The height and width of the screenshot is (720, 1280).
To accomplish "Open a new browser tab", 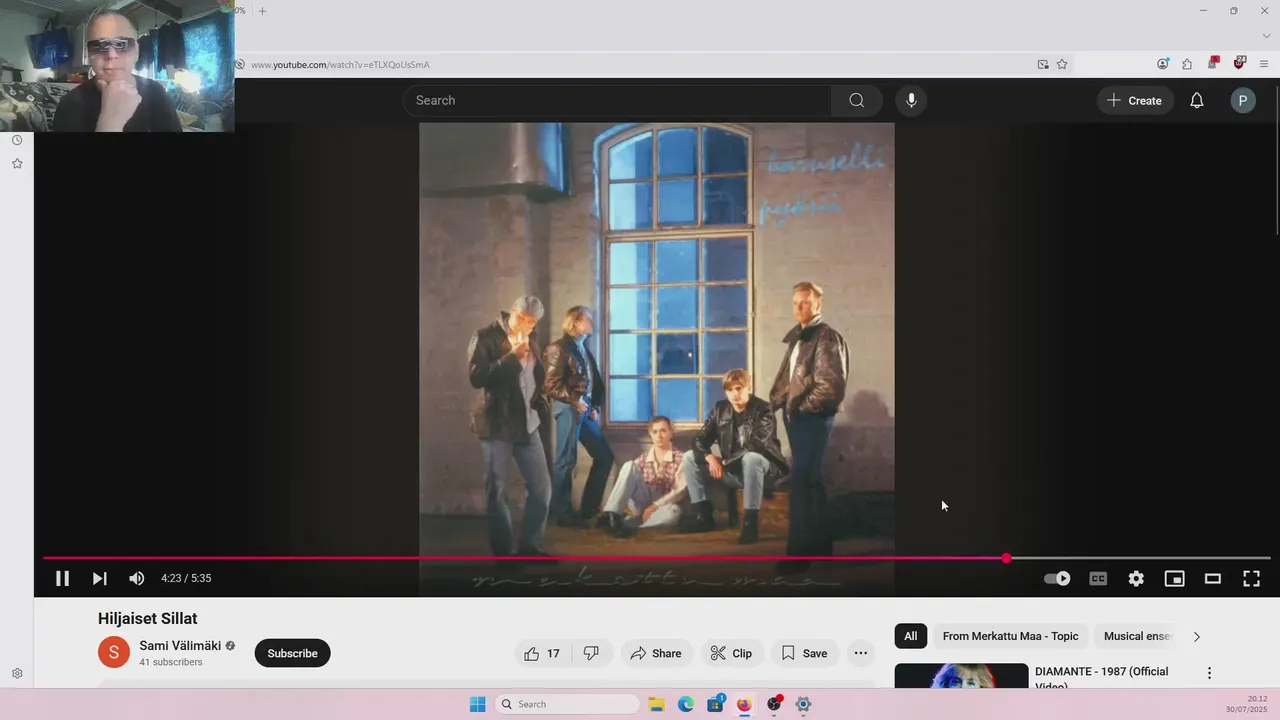I will point(262,11).
